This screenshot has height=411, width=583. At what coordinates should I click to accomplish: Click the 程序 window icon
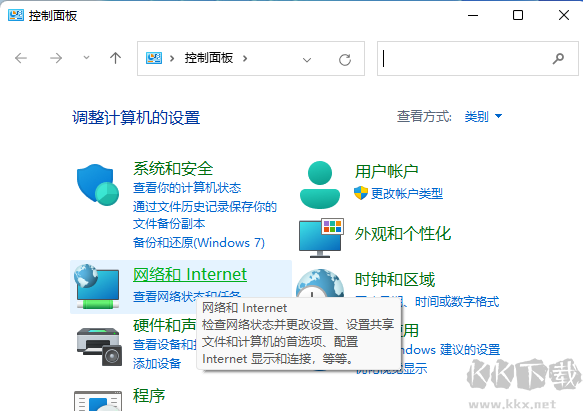click(x=98, y=401)
